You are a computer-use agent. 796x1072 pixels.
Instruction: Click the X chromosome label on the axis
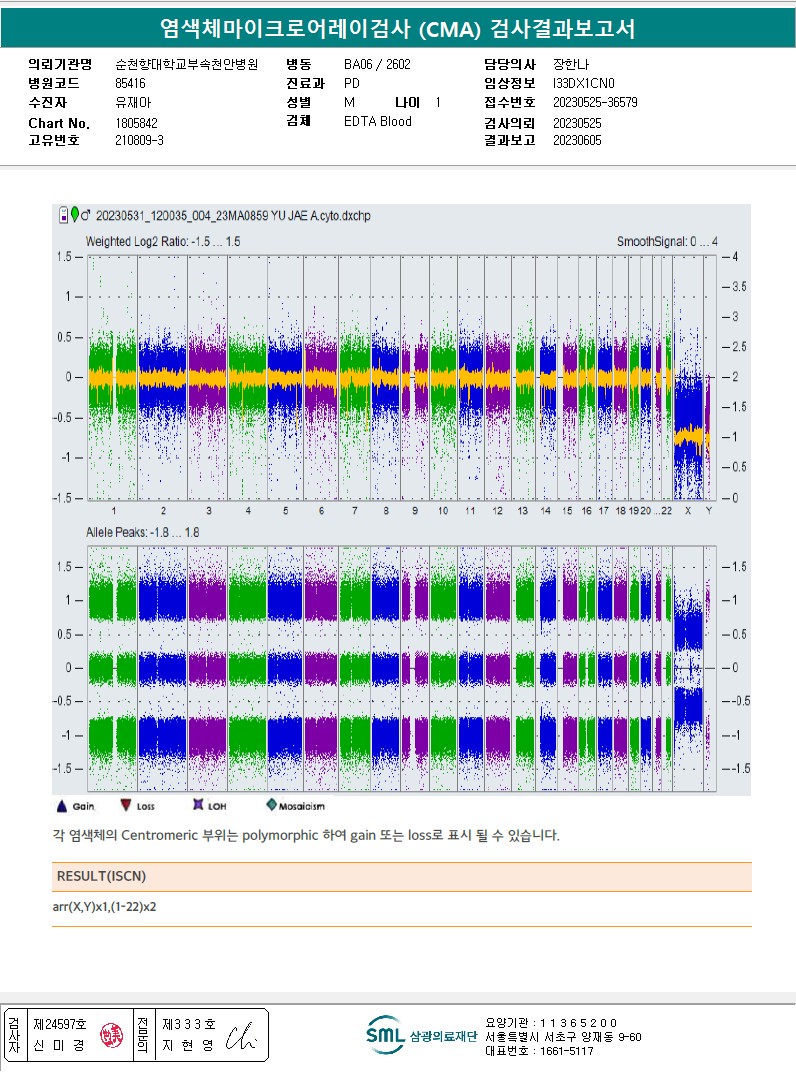coord(688,511)
